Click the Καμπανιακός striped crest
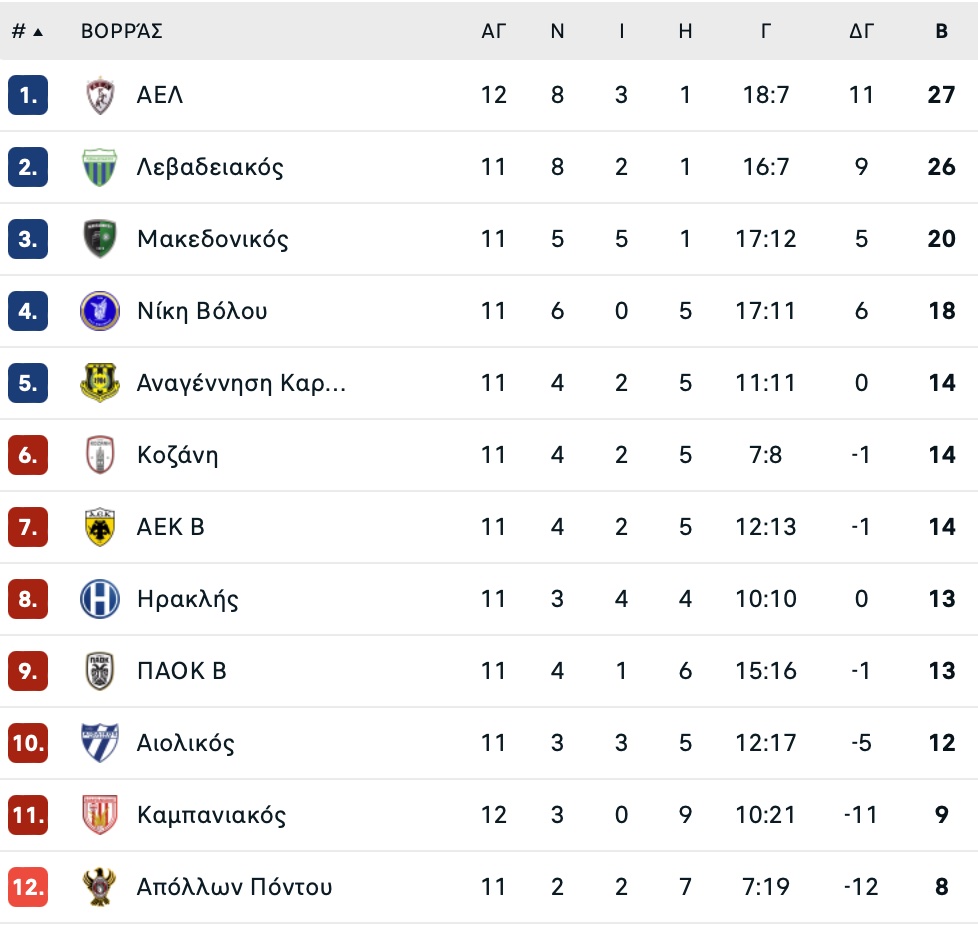 (100, 815)
